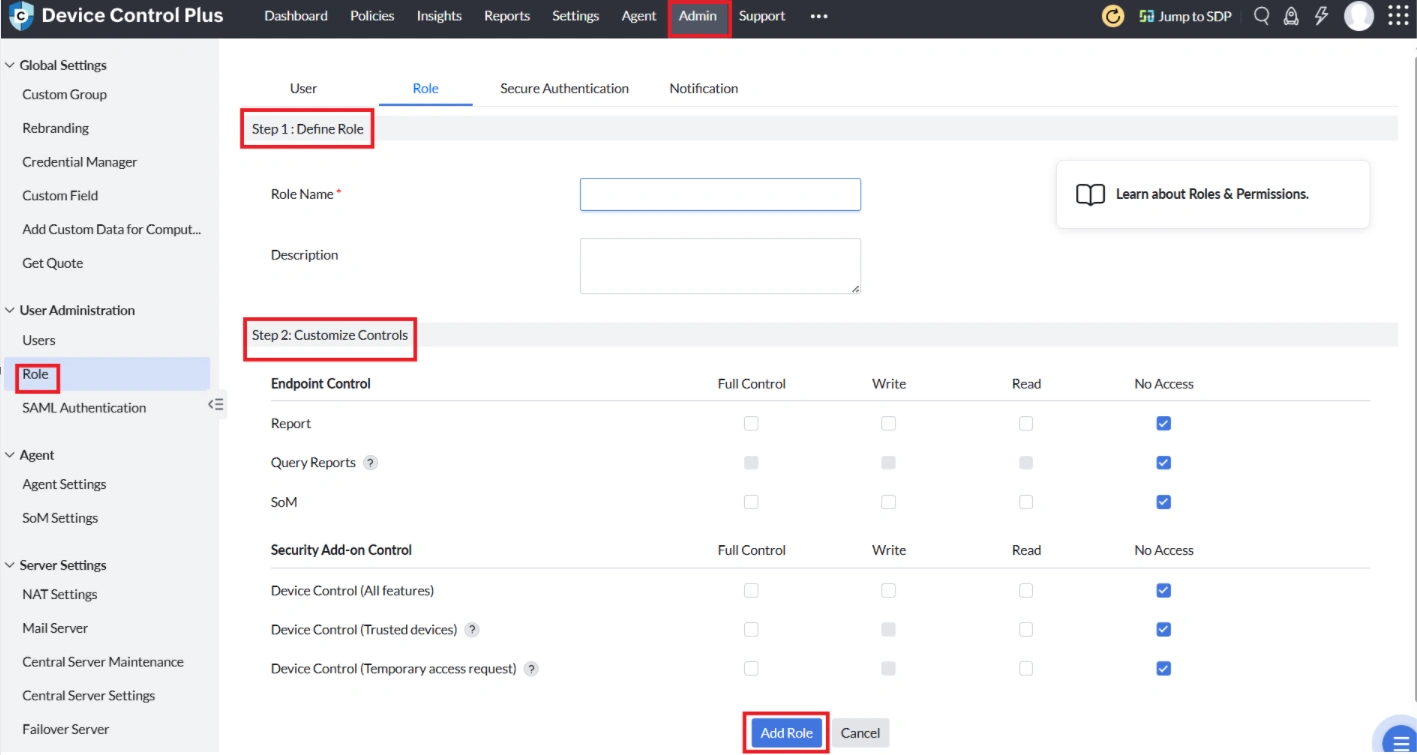Open the Policies menu
Viewport: 1417px width, 755px height.
click(x=372, y=16)
